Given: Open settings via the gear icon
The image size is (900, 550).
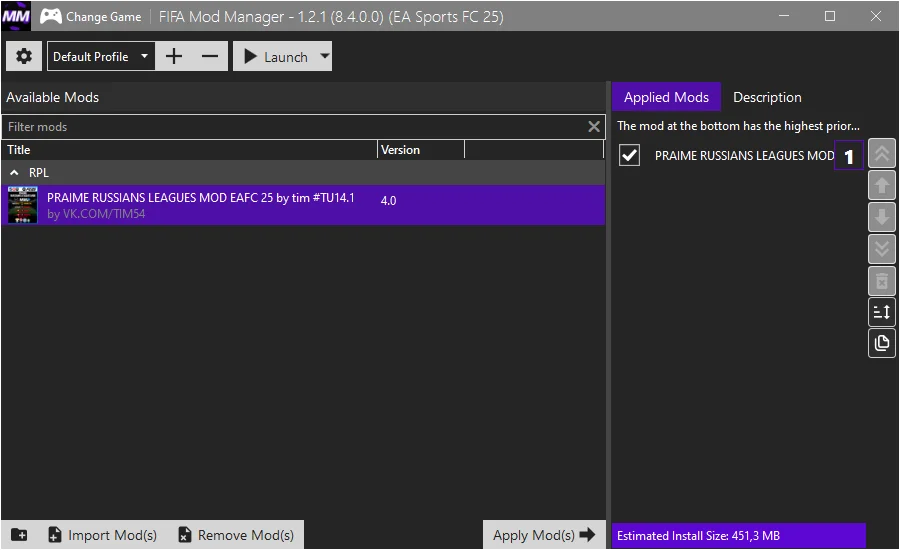Looking at the screenshot, I should point(24,56).
